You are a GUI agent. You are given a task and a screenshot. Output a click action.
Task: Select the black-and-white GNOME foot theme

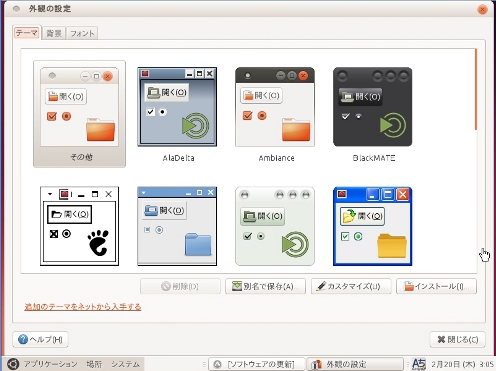tap(79, 226)
